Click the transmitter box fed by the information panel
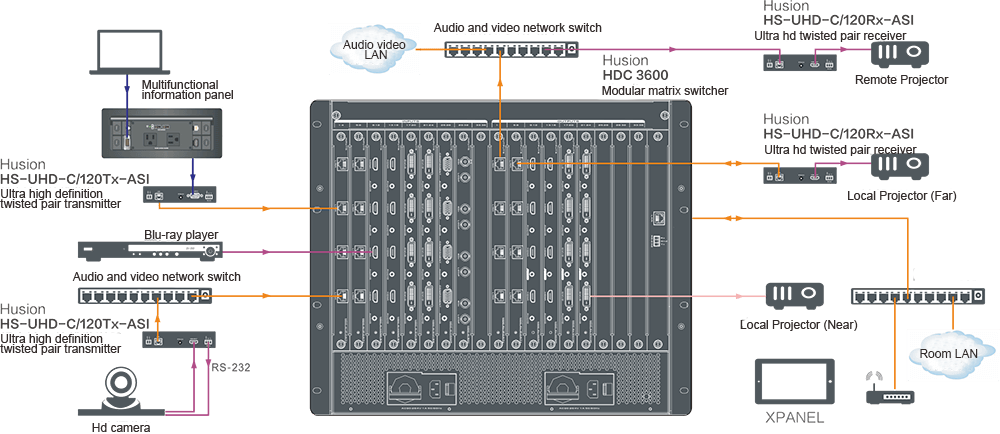Screen dimensions: 1000x434 point(179,195)
